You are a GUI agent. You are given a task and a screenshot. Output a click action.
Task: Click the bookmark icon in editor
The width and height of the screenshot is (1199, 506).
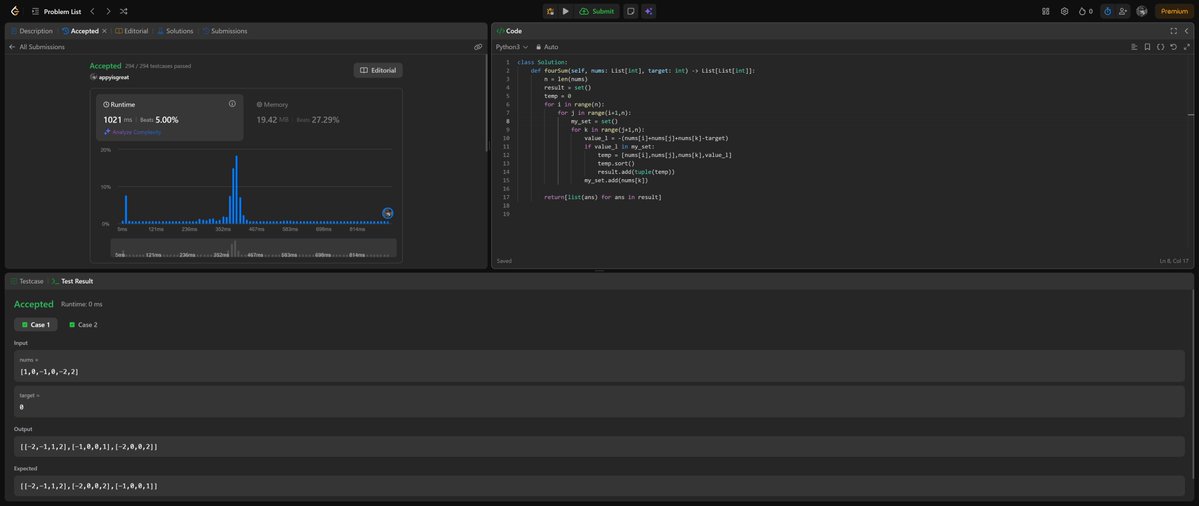pos(1147,47)
